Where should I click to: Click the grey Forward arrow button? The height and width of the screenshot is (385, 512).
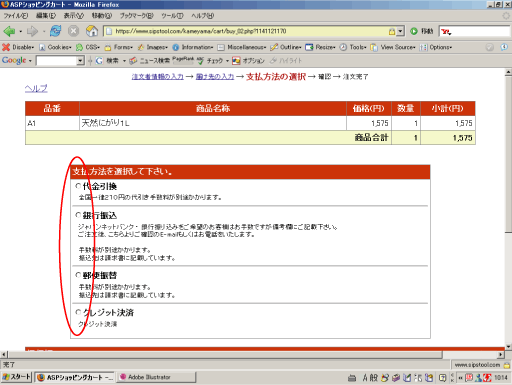tap(32, 31)
